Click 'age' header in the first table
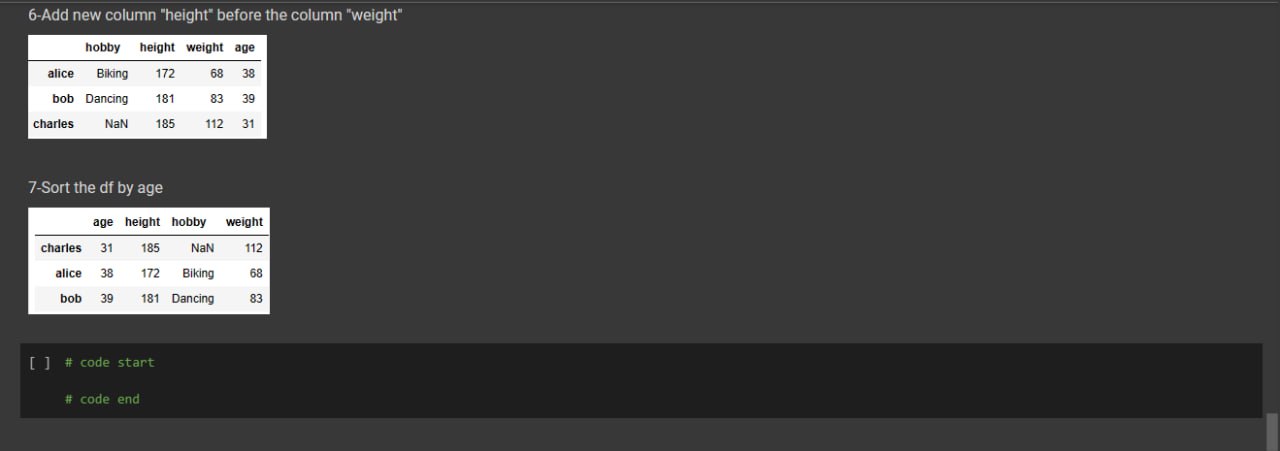1280x451 pixels. [245, 47]
